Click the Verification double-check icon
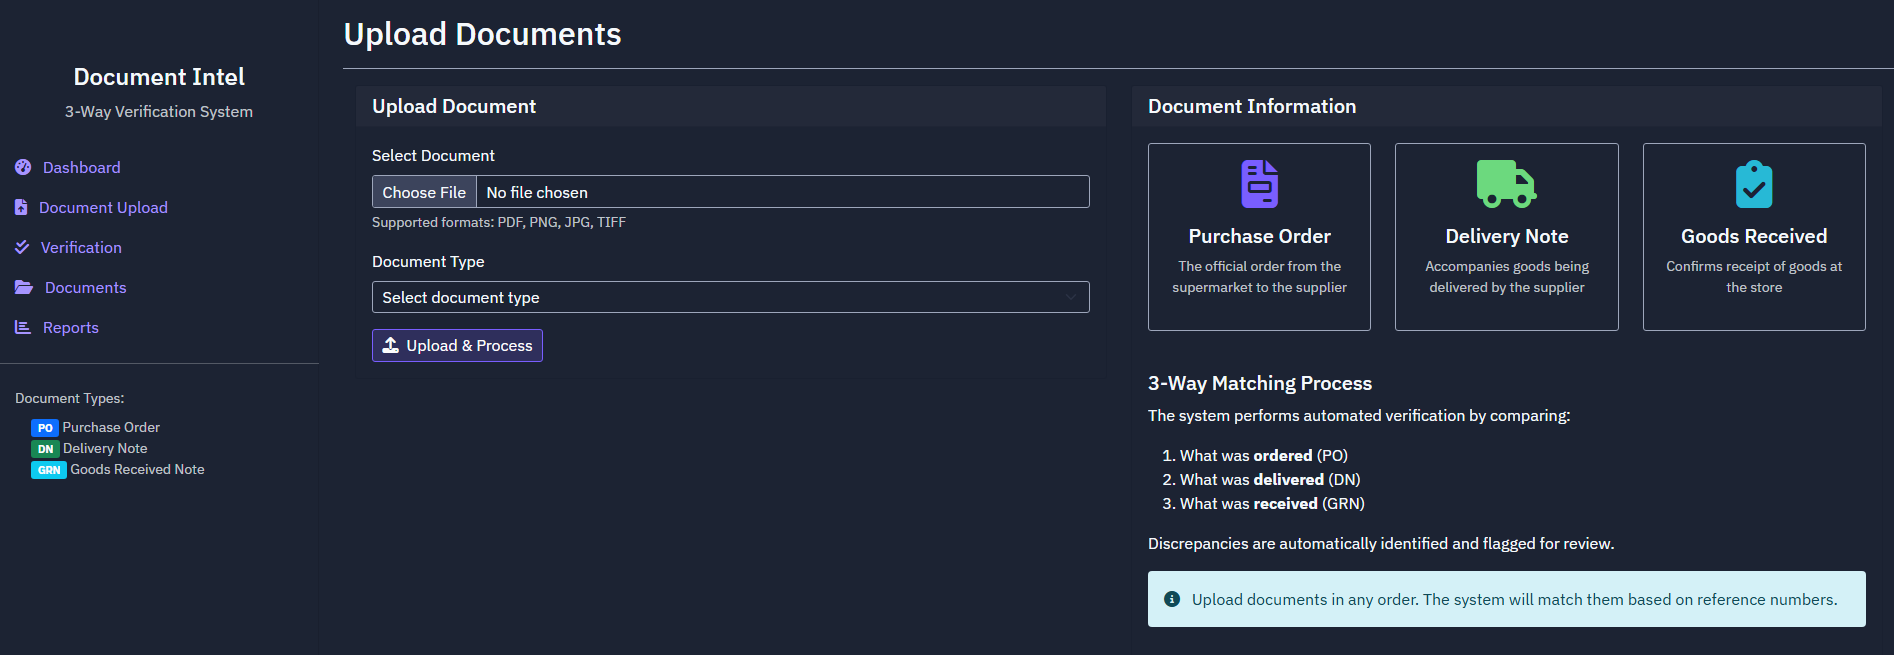Screen dimensions: 1894x655 22,247
